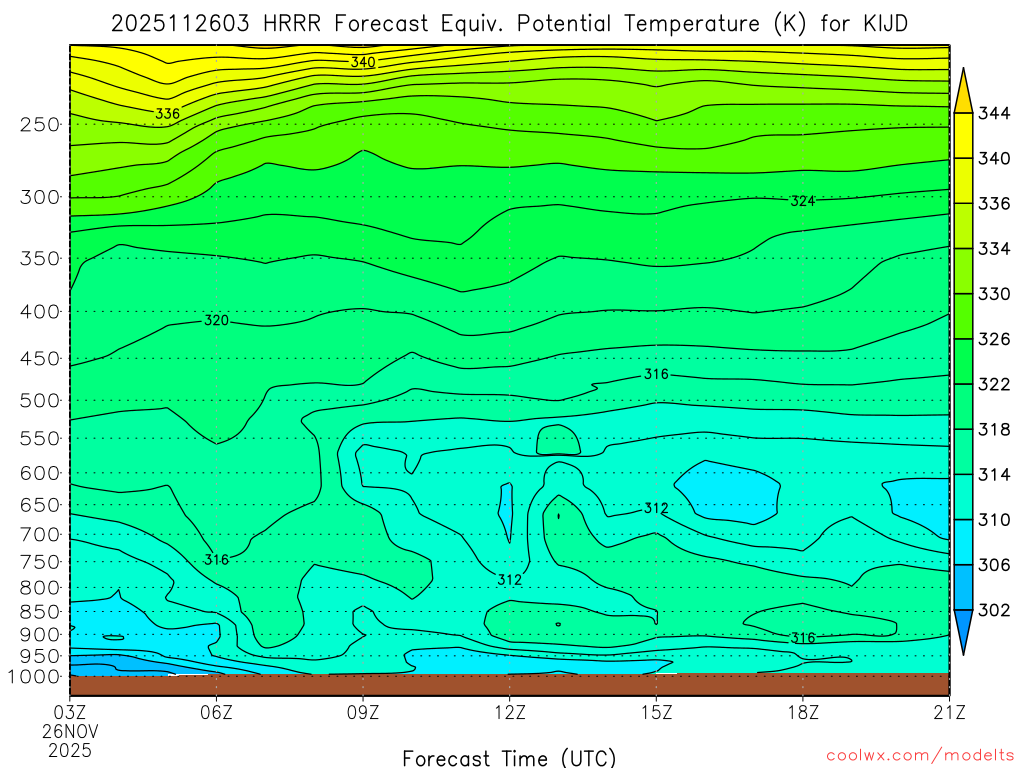The width and height of the screenshot is (1024, 768).
Task: Click the 2025 year label under the date
Action: 70,751
